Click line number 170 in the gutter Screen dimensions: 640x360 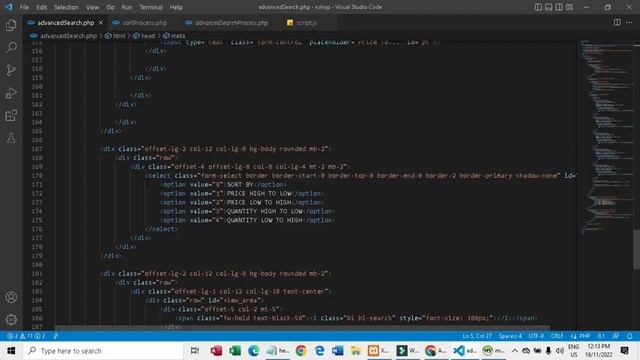(37, 176)
